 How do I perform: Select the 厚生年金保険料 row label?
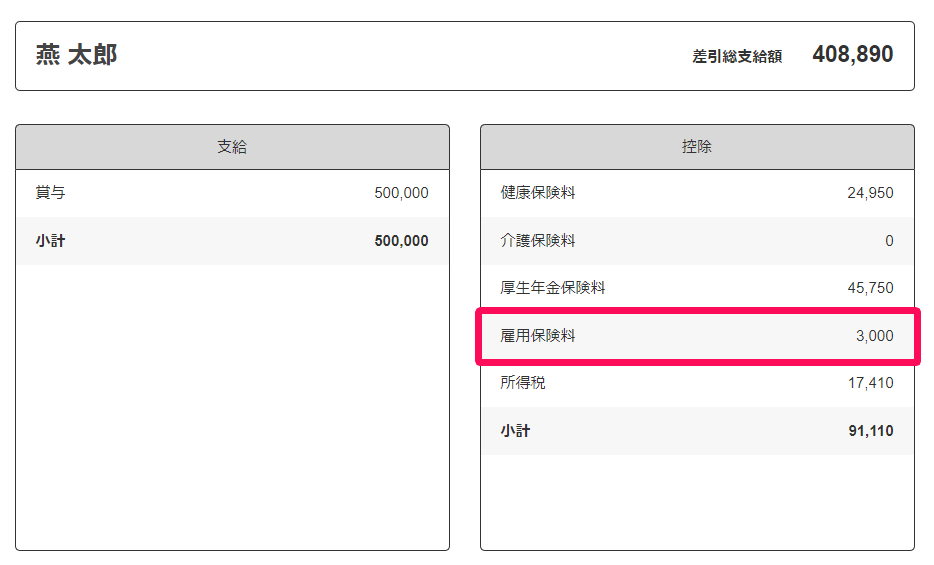click(553, 288)
